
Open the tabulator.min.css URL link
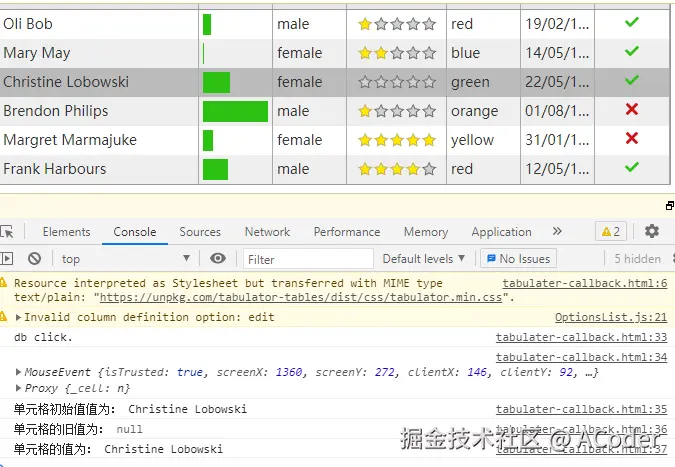click(x=301, y=297)
